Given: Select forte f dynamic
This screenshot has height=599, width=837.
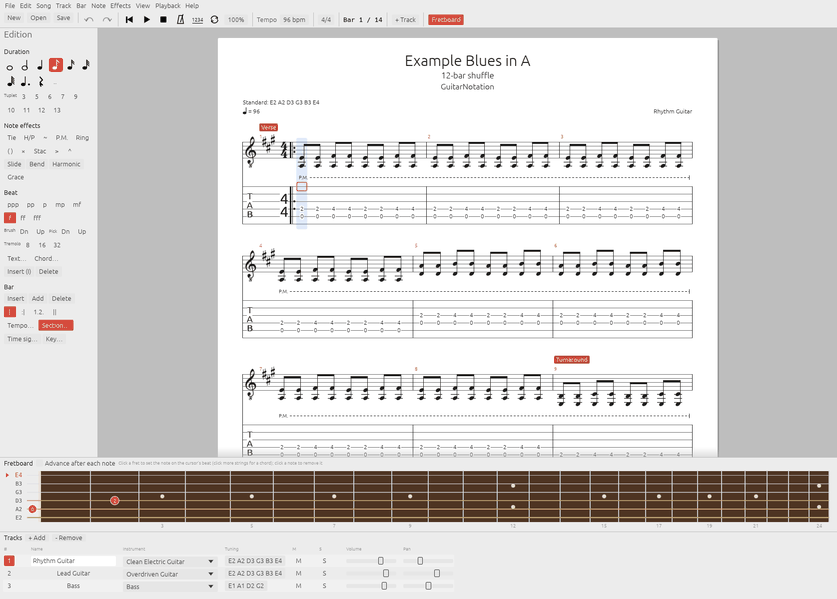Looking at the screenshot, I should point(10,218).
